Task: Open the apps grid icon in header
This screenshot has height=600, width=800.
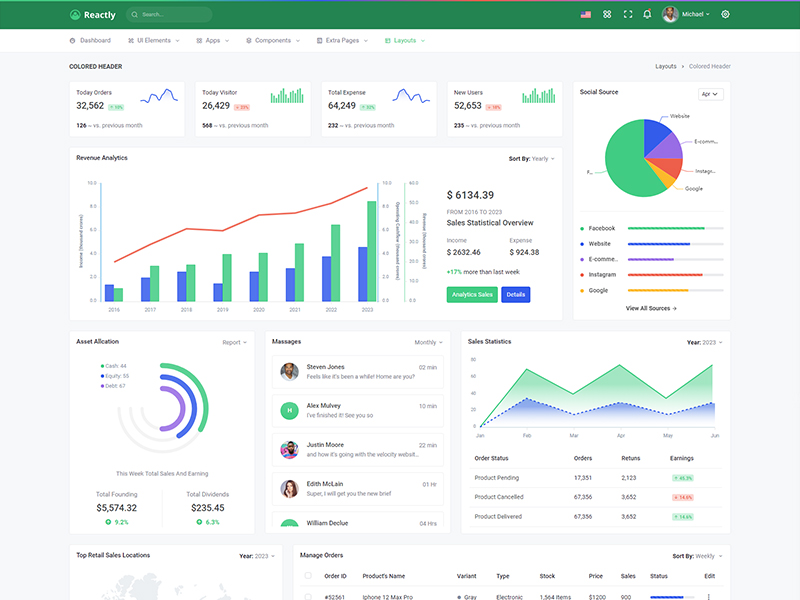Action: (607, 14)
